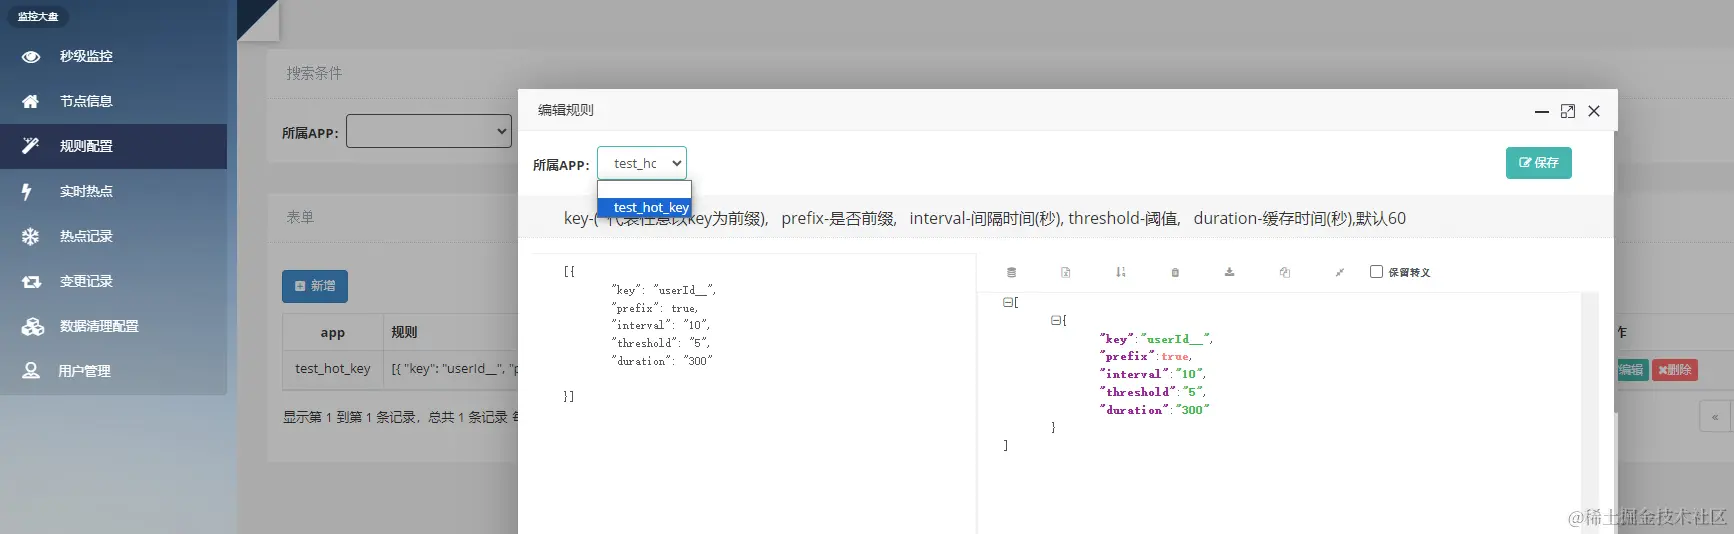Click the 保存 button
The width and height of the screenshot is (1734, 534).
pos(1538,163)
